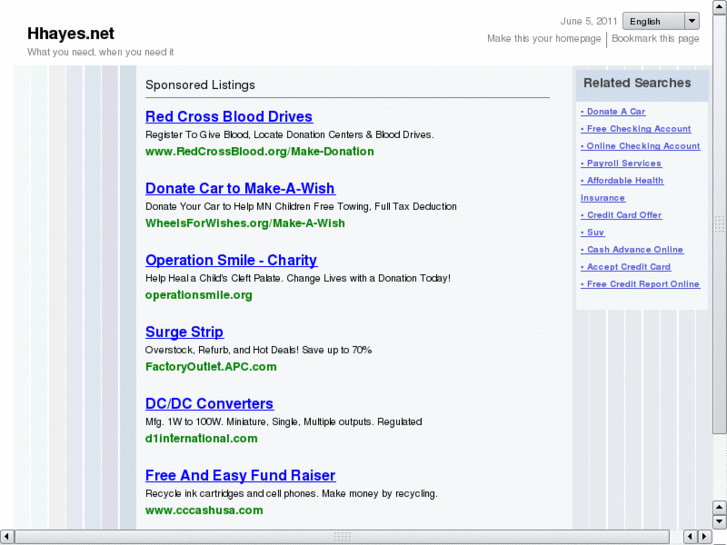727x545 pixels.
Task: Select Online Checking Account related search
Action: point(640,146)
